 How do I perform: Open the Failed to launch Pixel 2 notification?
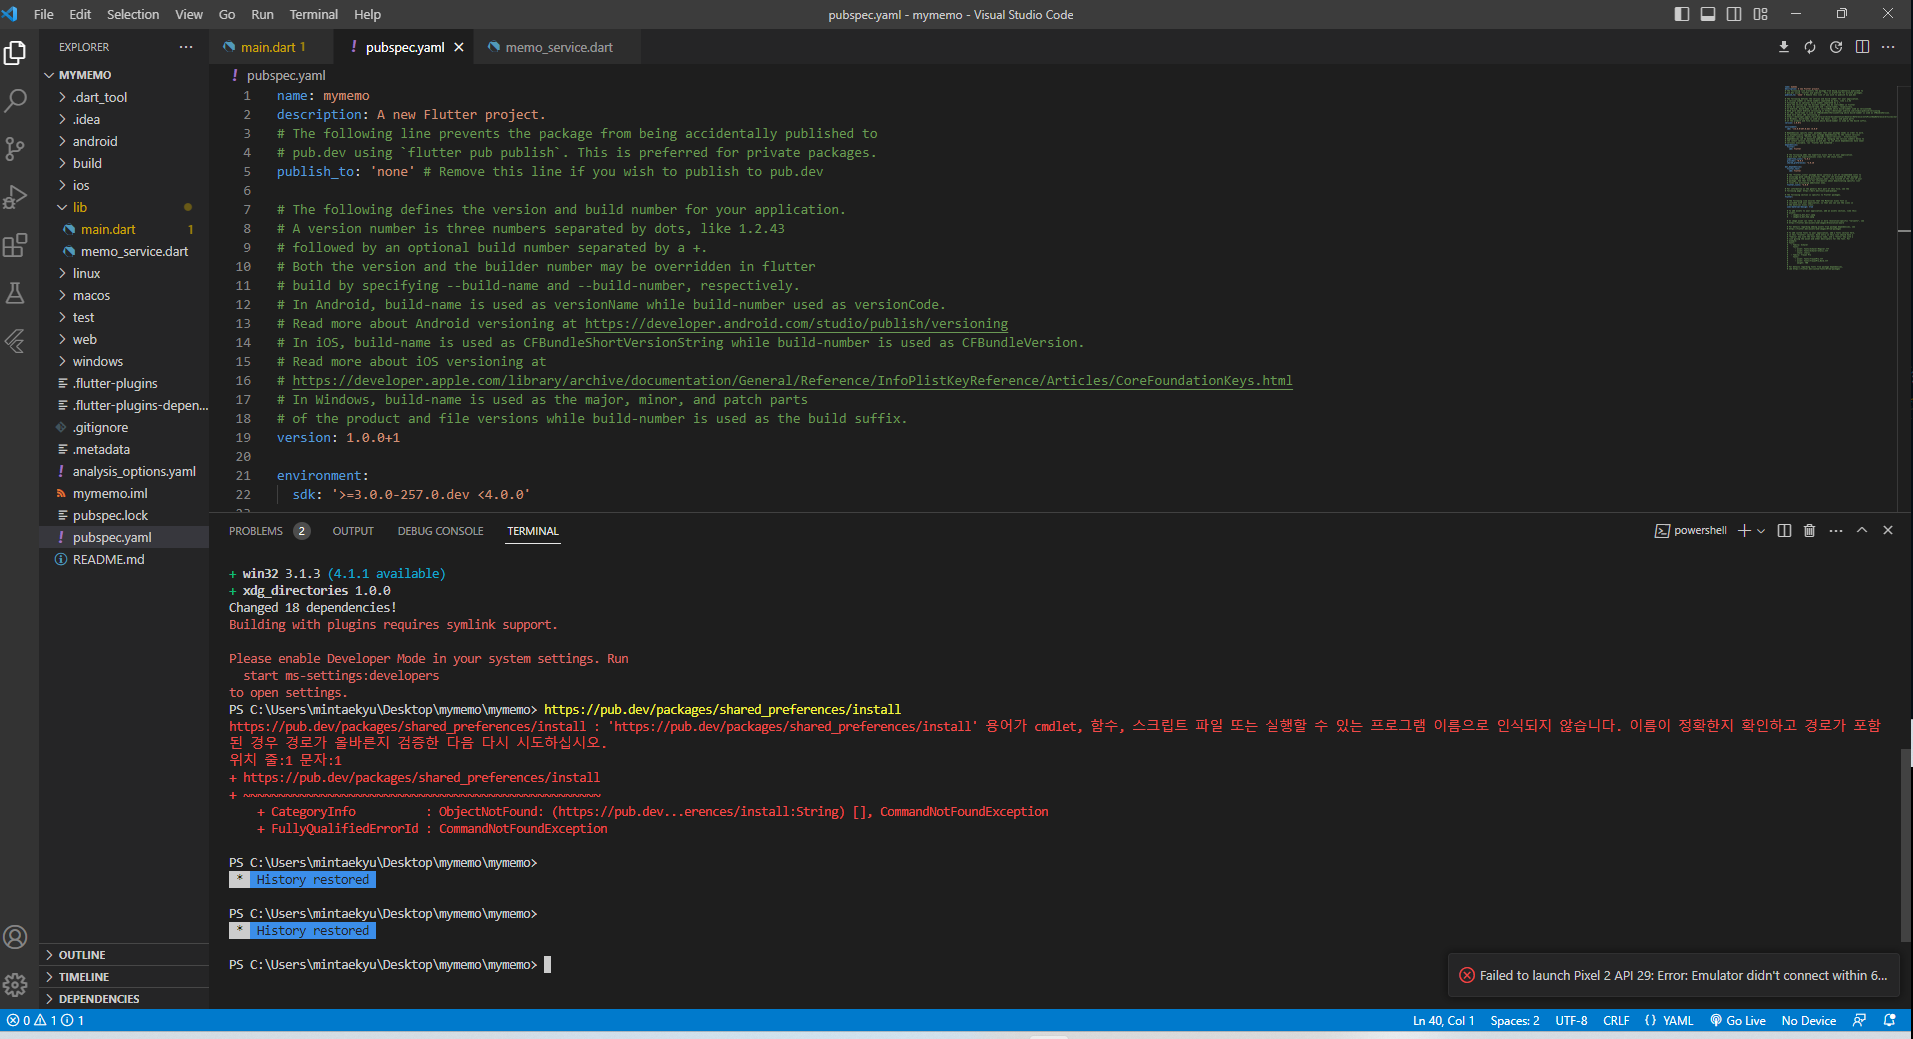click(x=1675, y=975)
